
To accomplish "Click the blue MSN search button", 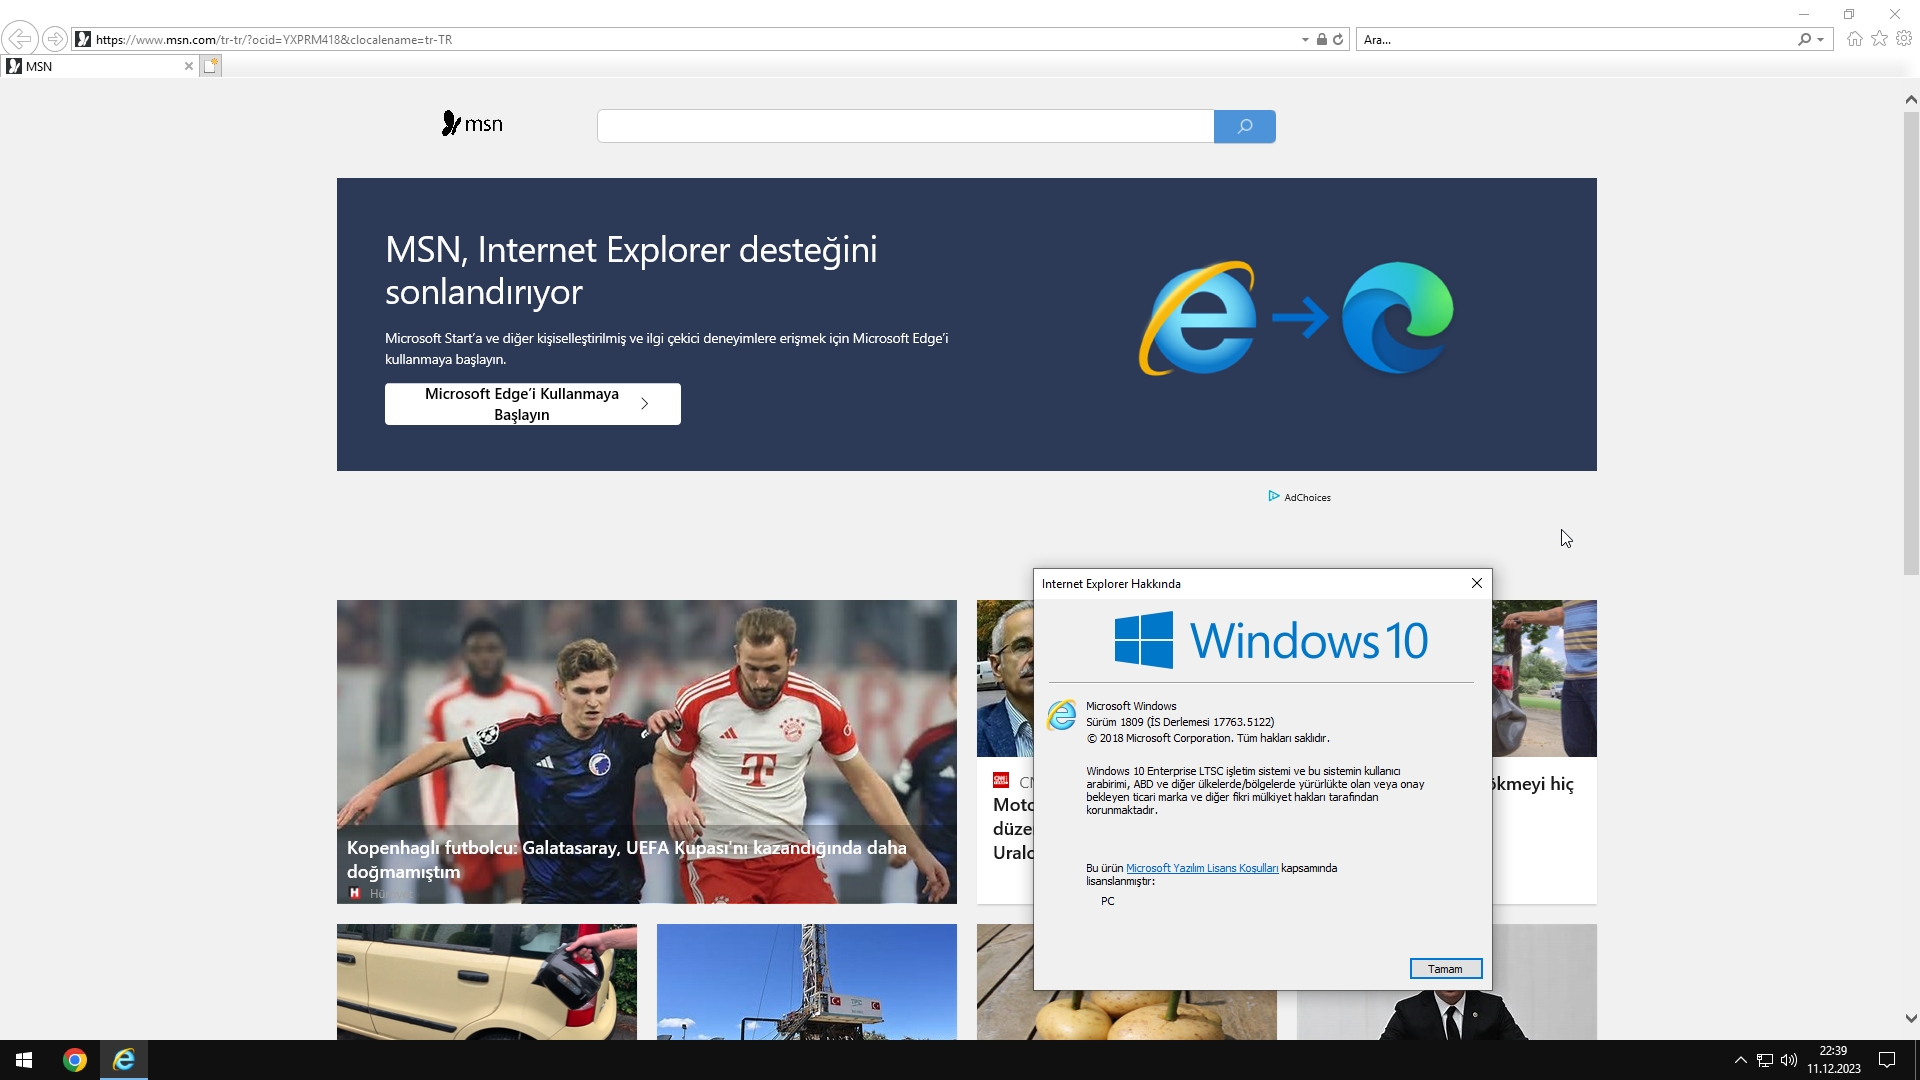I will pyautogui.click(x=1244, y=126).
